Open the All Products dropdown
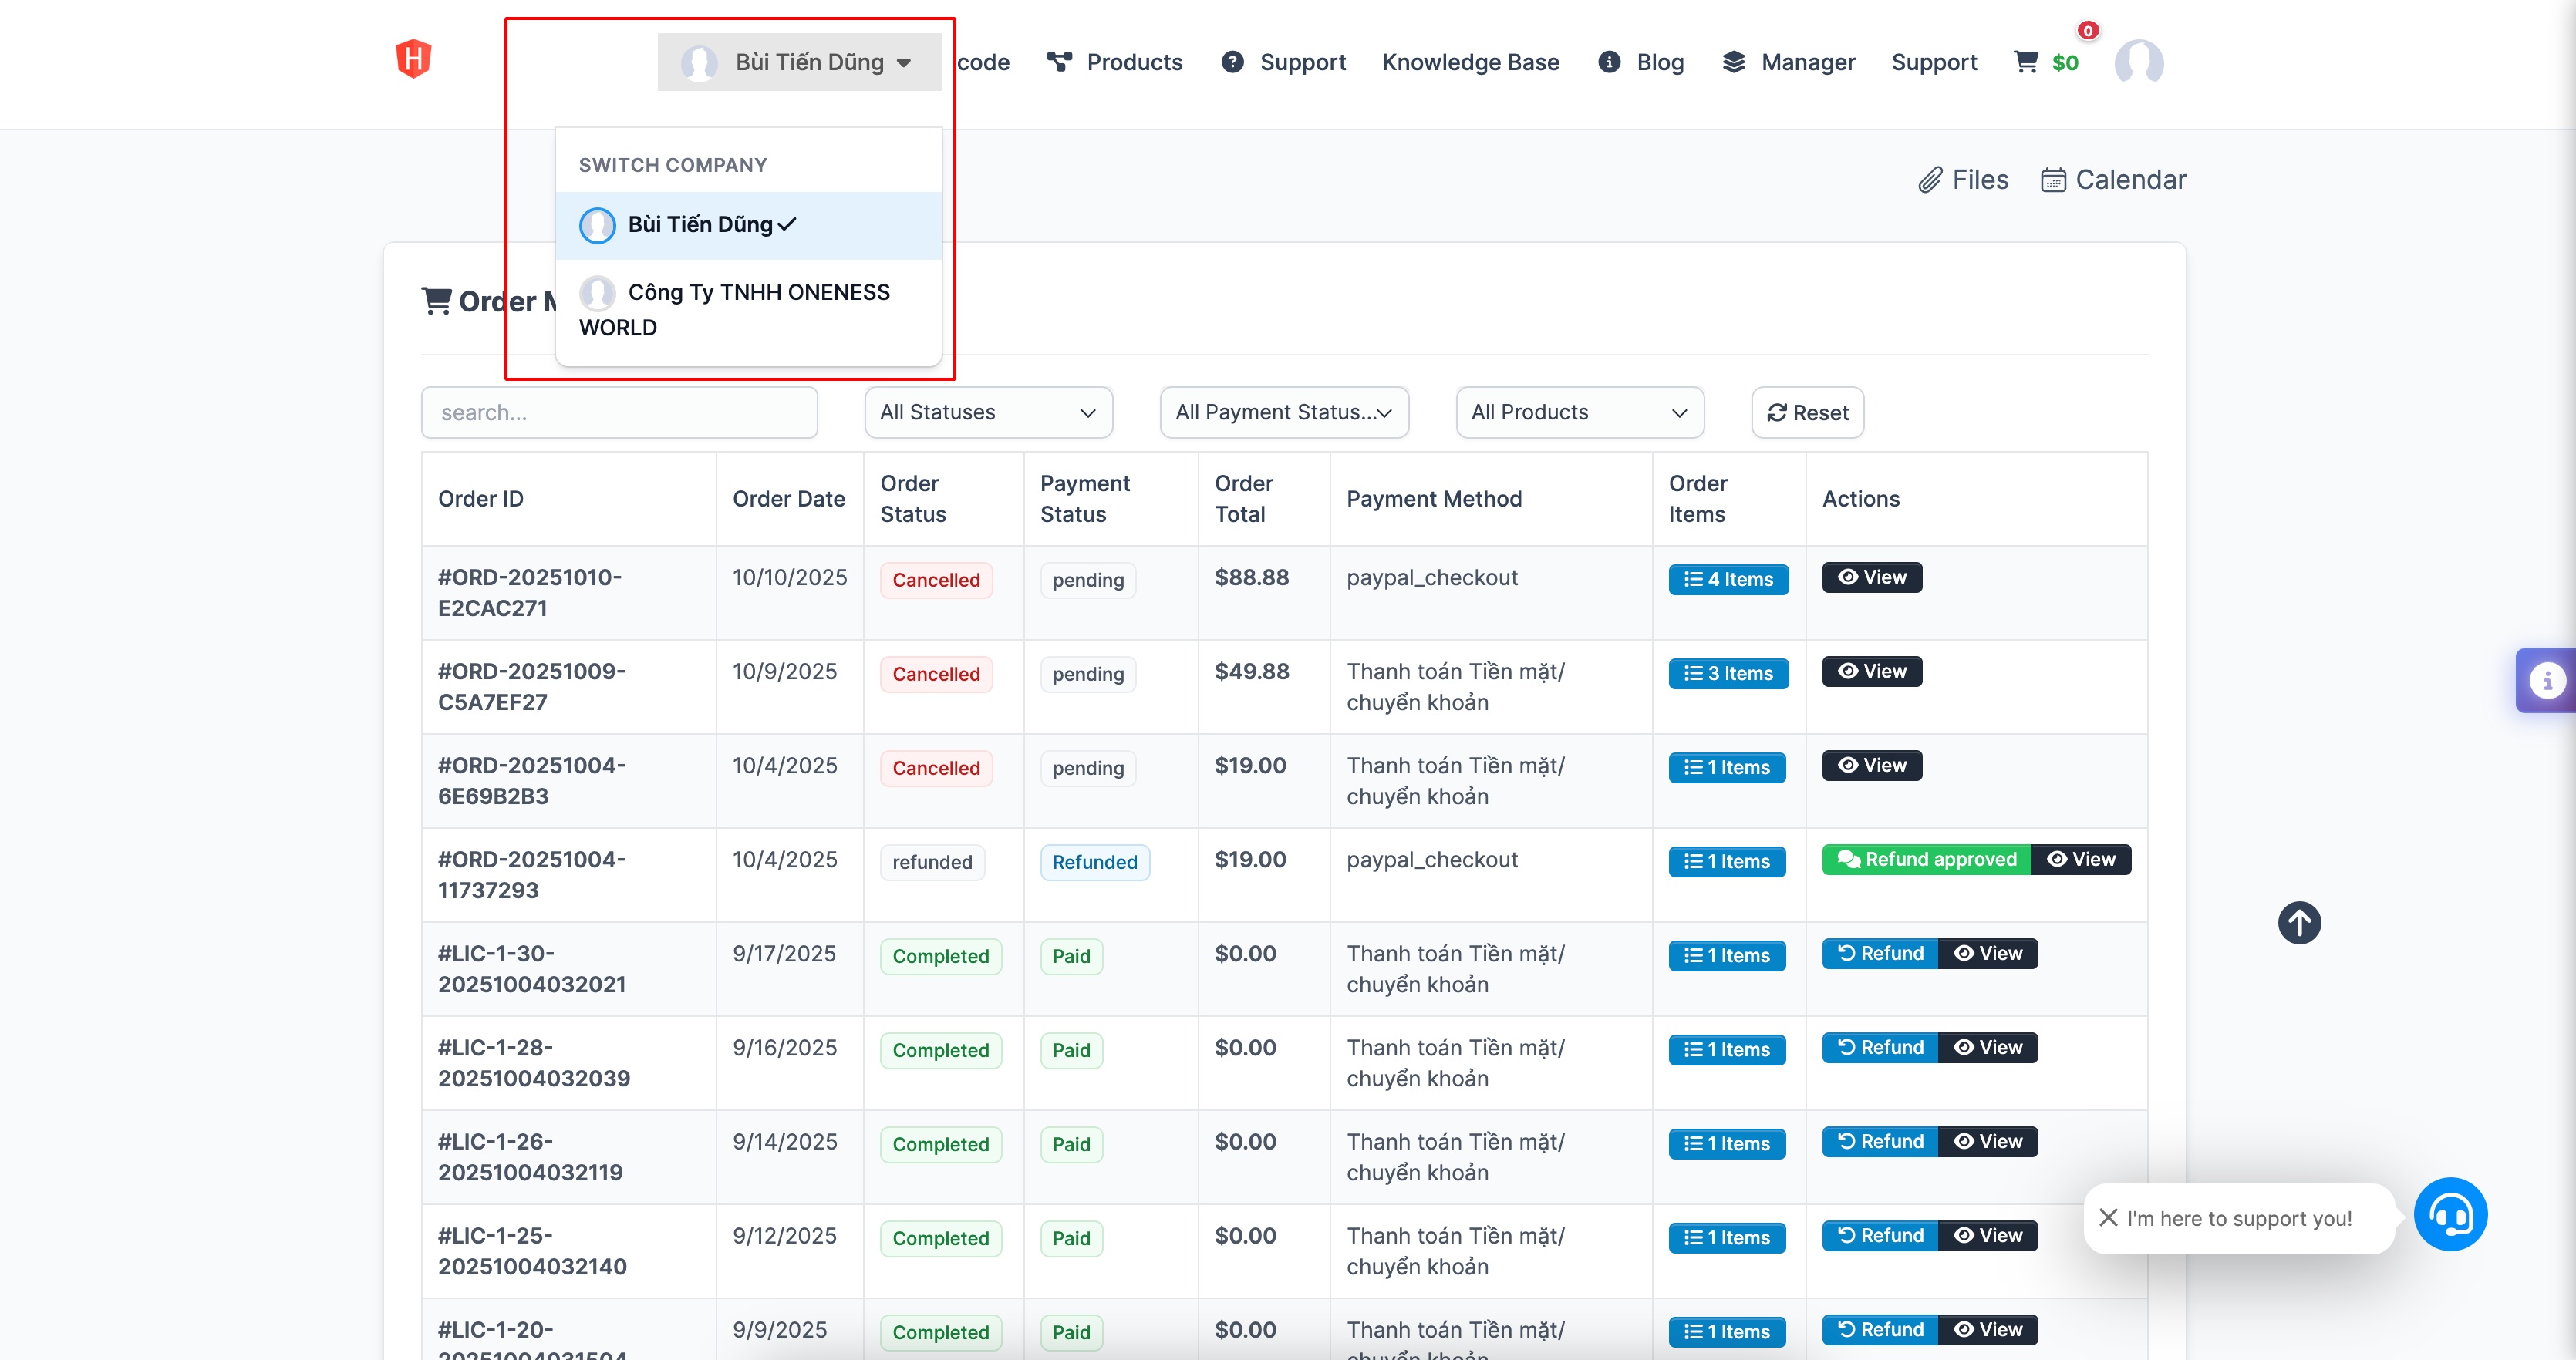The image size is (2576, 1360). point(1578,412)
